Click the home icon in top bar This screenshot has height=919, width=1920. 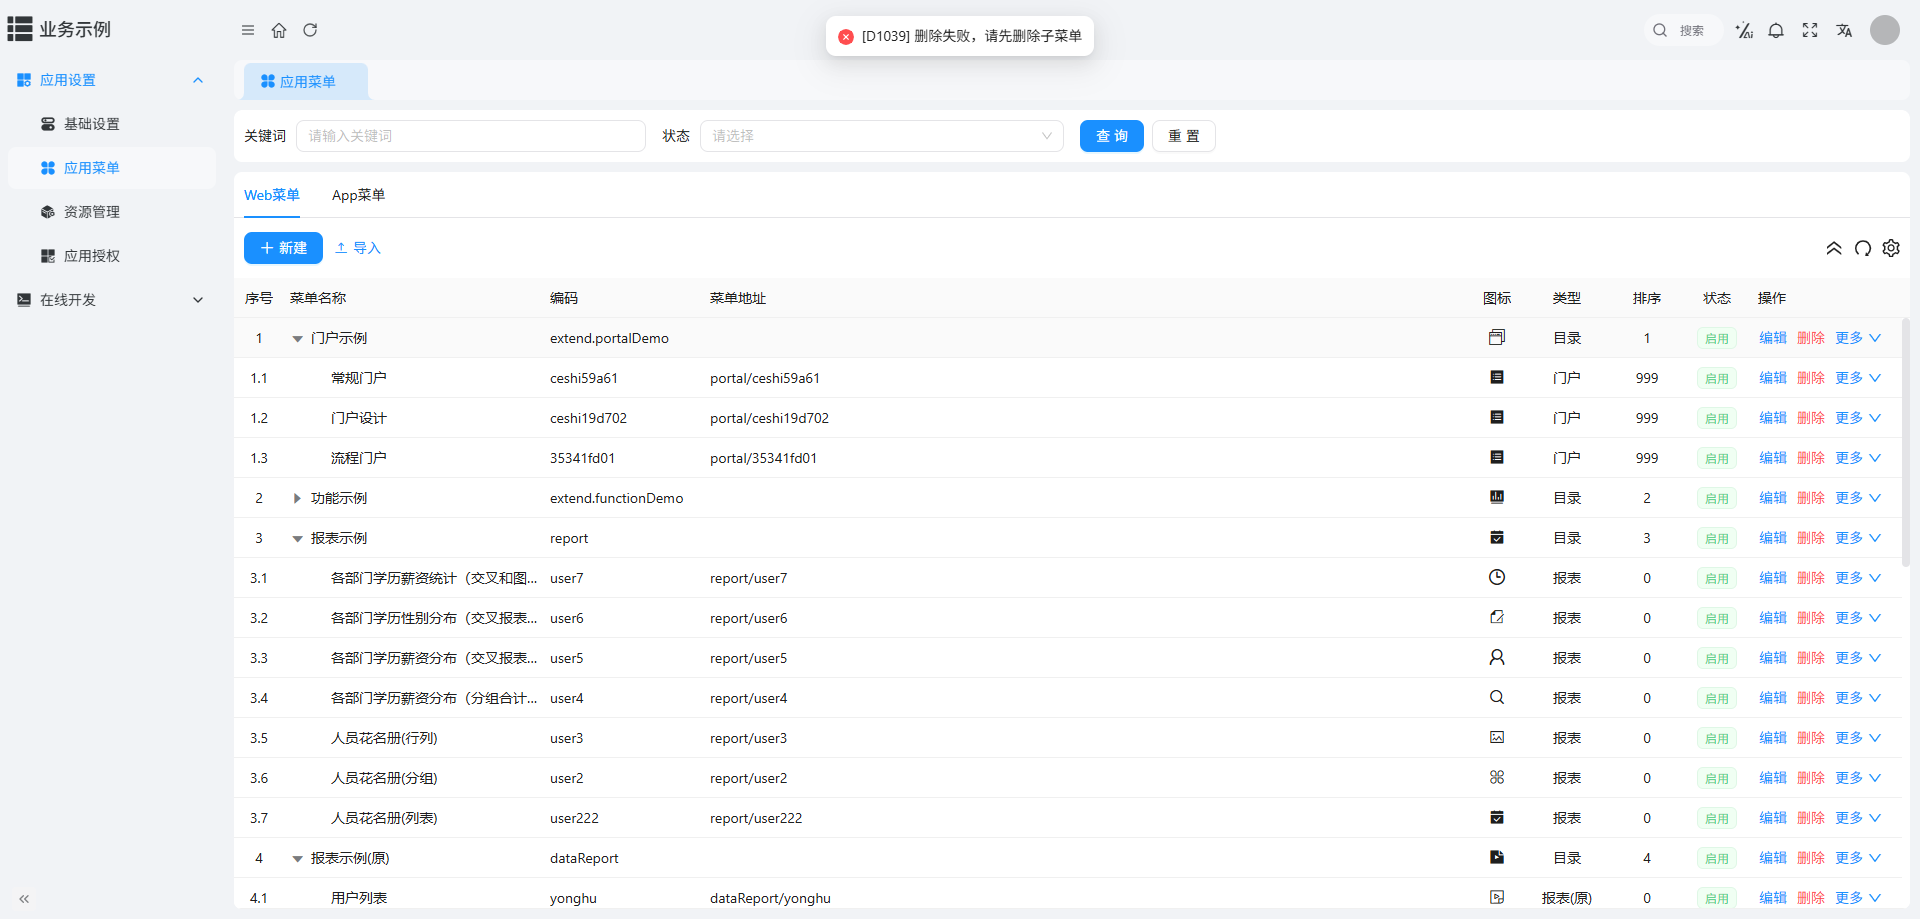tap(279, 30)
